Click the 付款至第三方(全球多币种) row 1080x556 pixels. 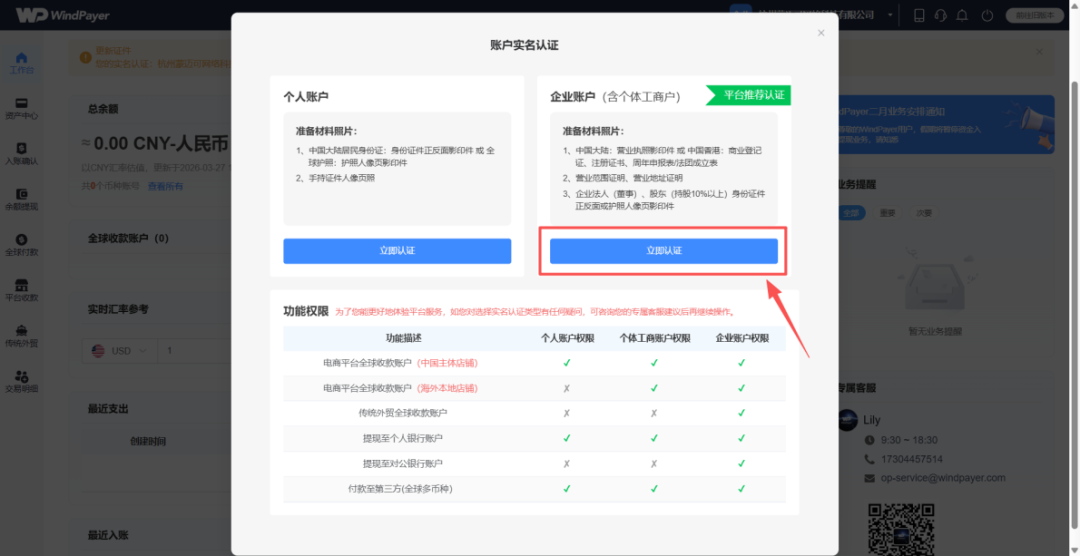tap(534, 488)
